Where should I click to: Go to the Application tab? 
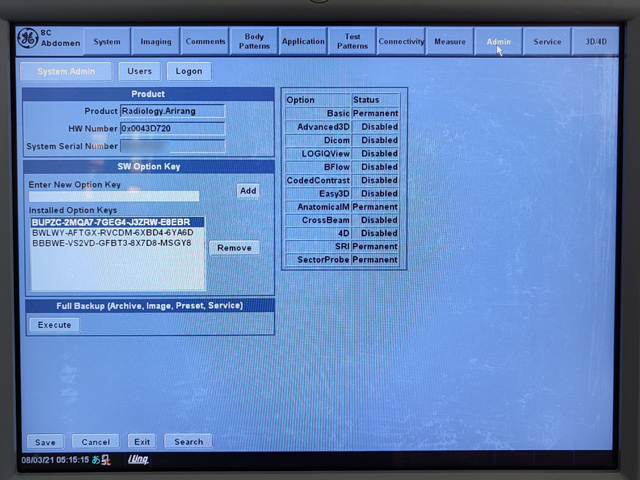click(x=303, y=41)
